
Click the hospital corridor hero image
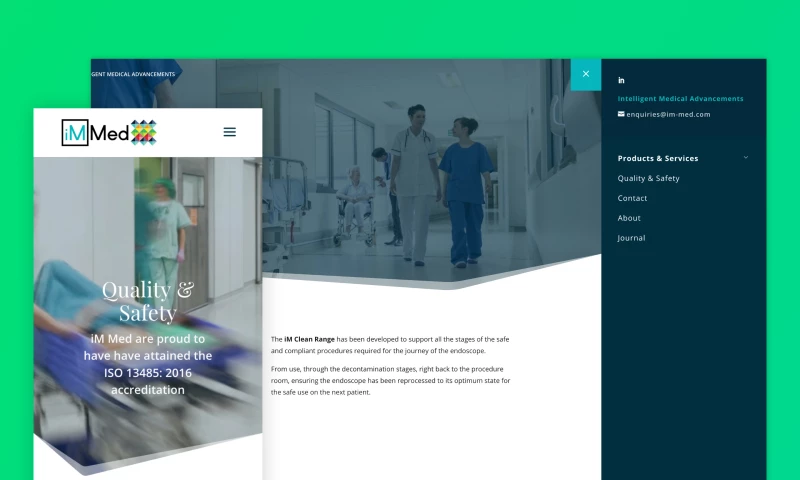pos(432,173)
